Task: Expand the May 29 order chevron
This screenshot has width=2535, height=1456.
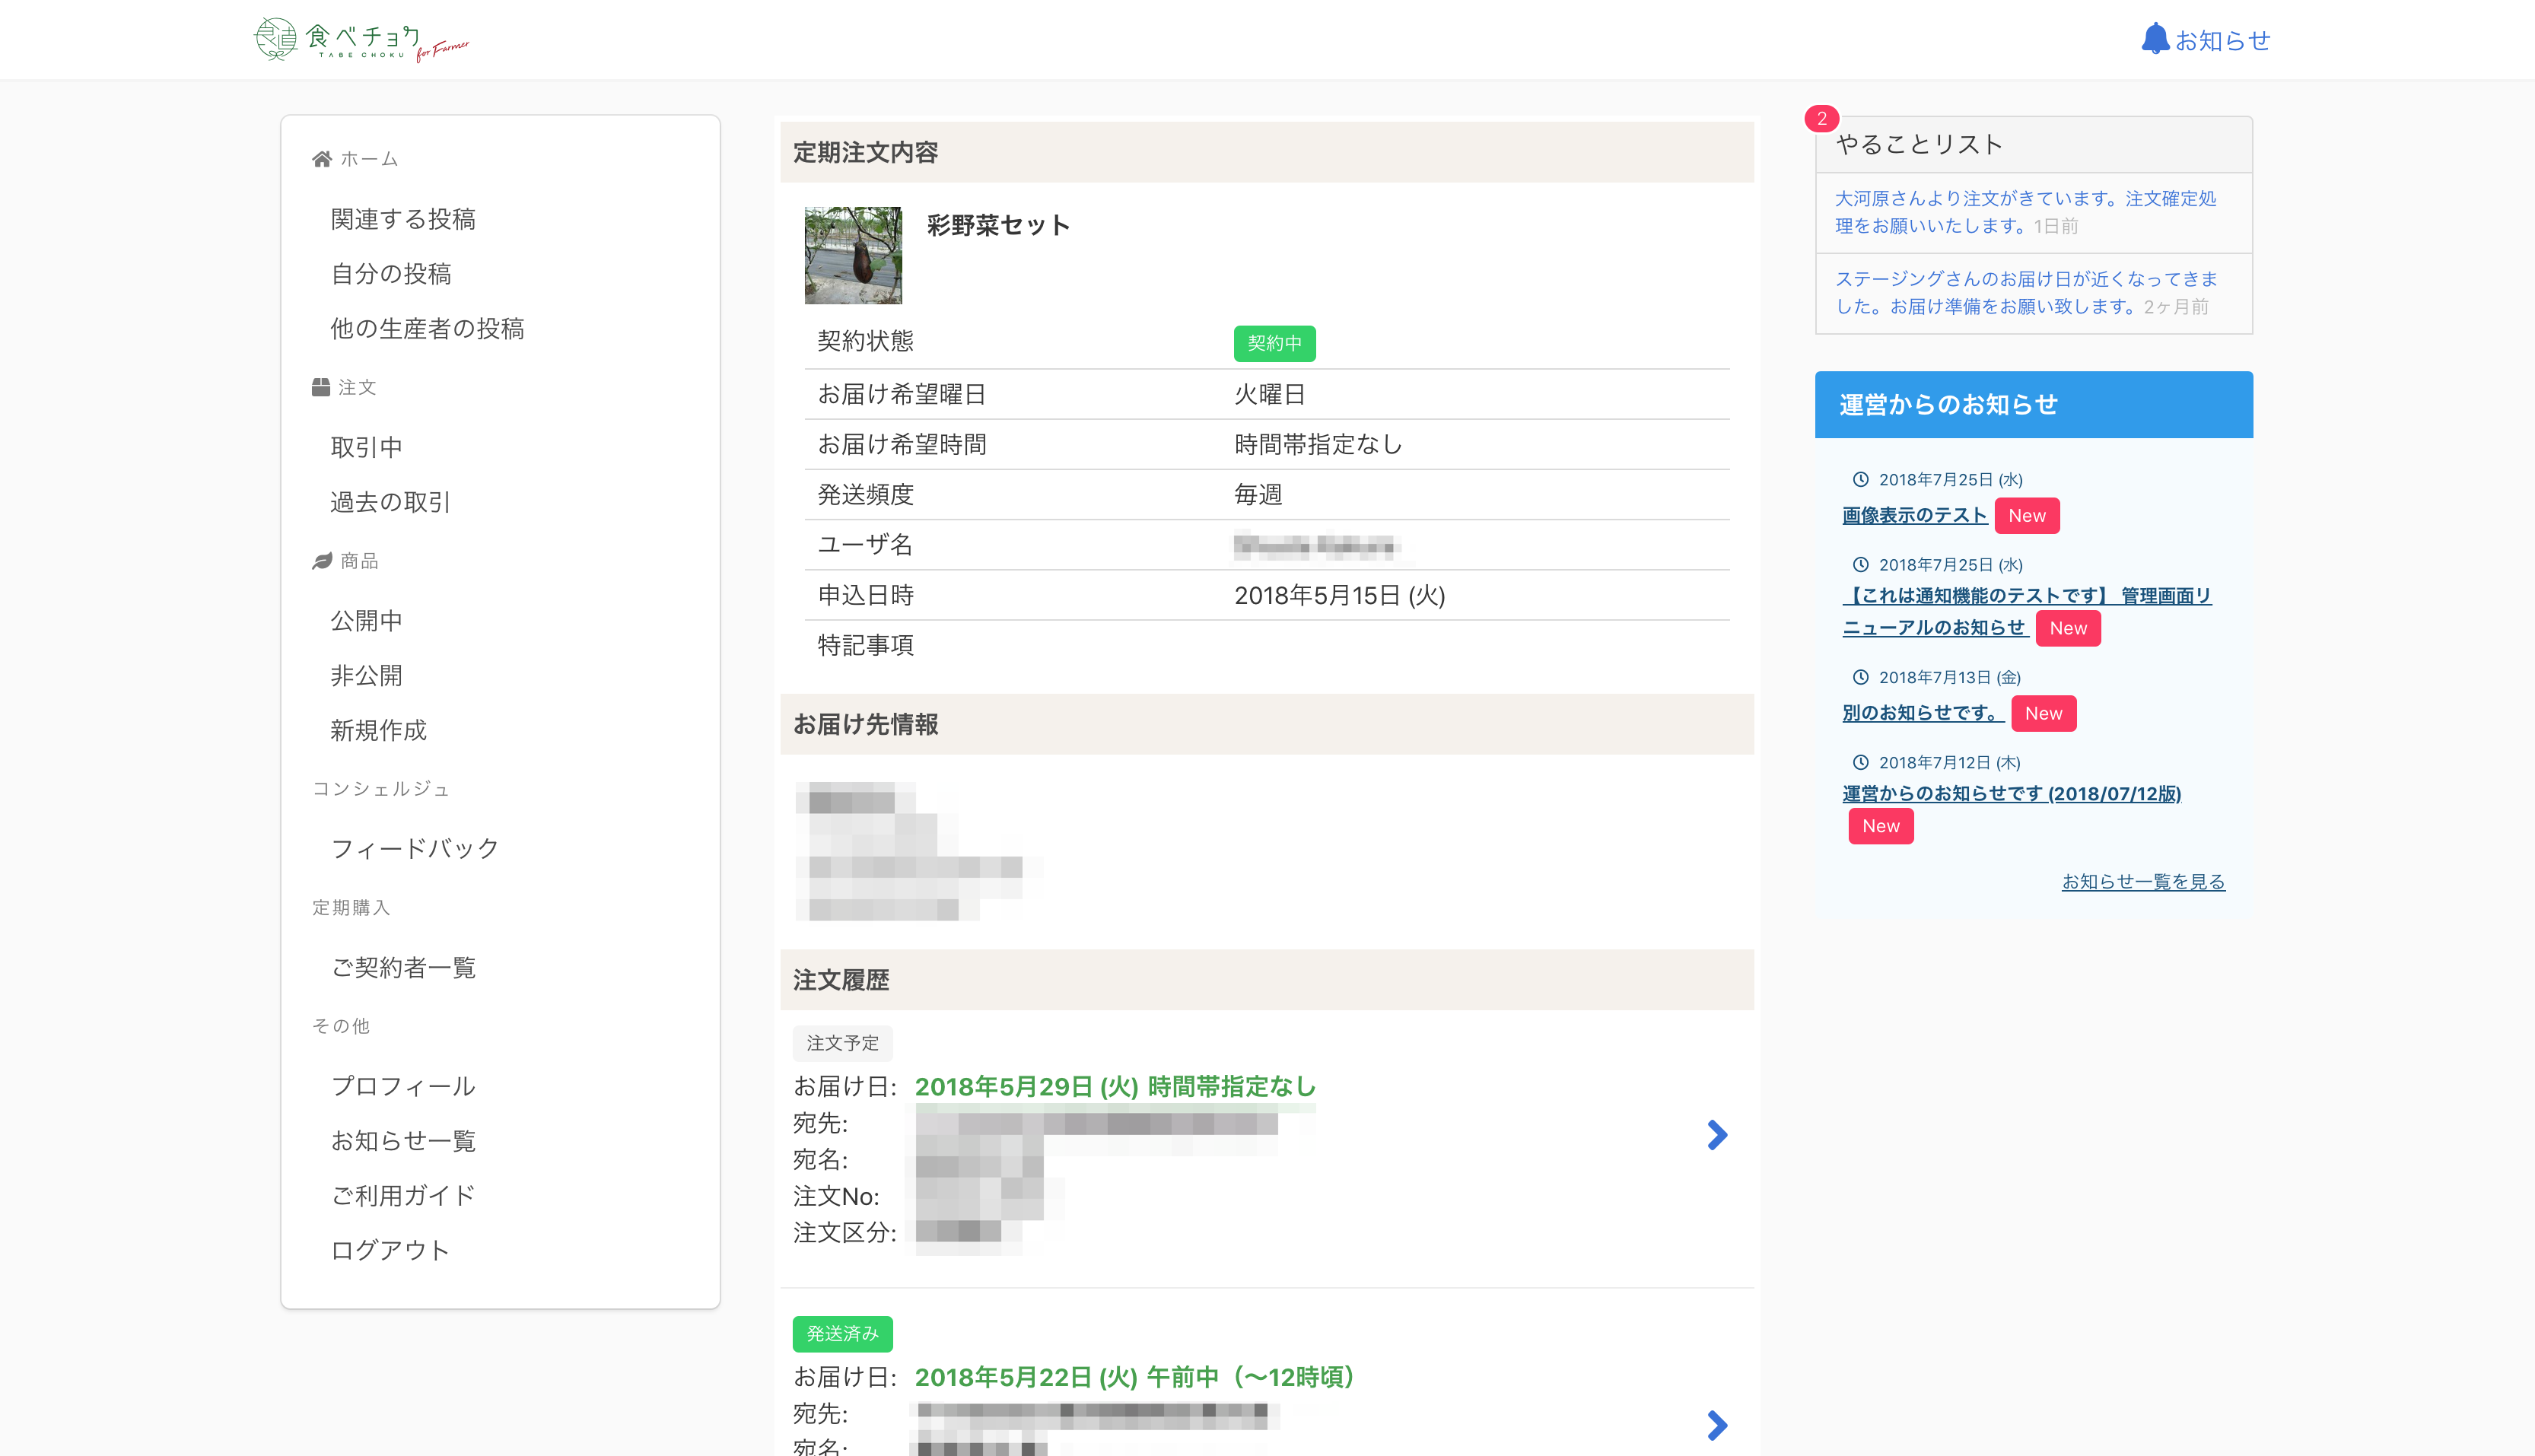Action: (x=1716, y=1135)
